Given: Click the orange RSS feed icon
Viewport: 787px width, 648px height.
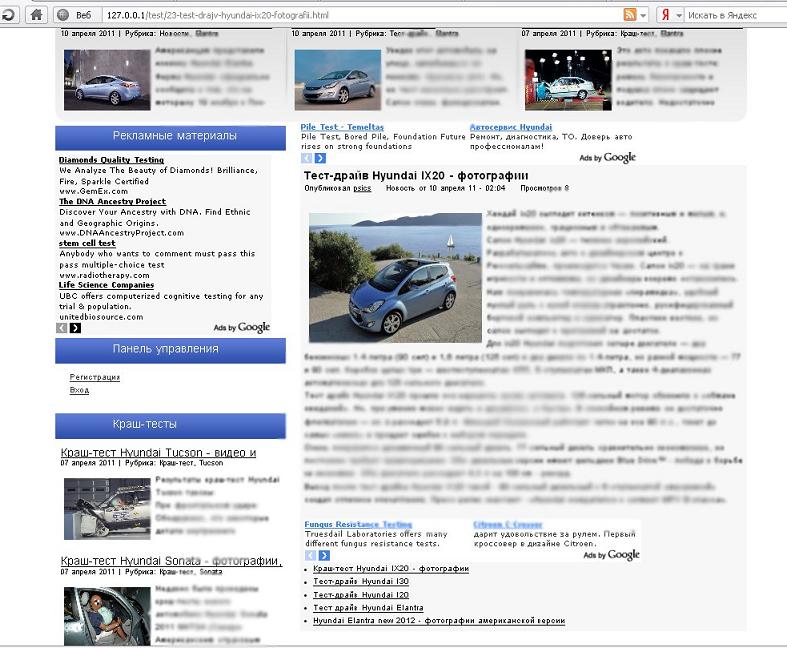Looking at the screenshot, I should pyautogui.click(x=630, y=15).
